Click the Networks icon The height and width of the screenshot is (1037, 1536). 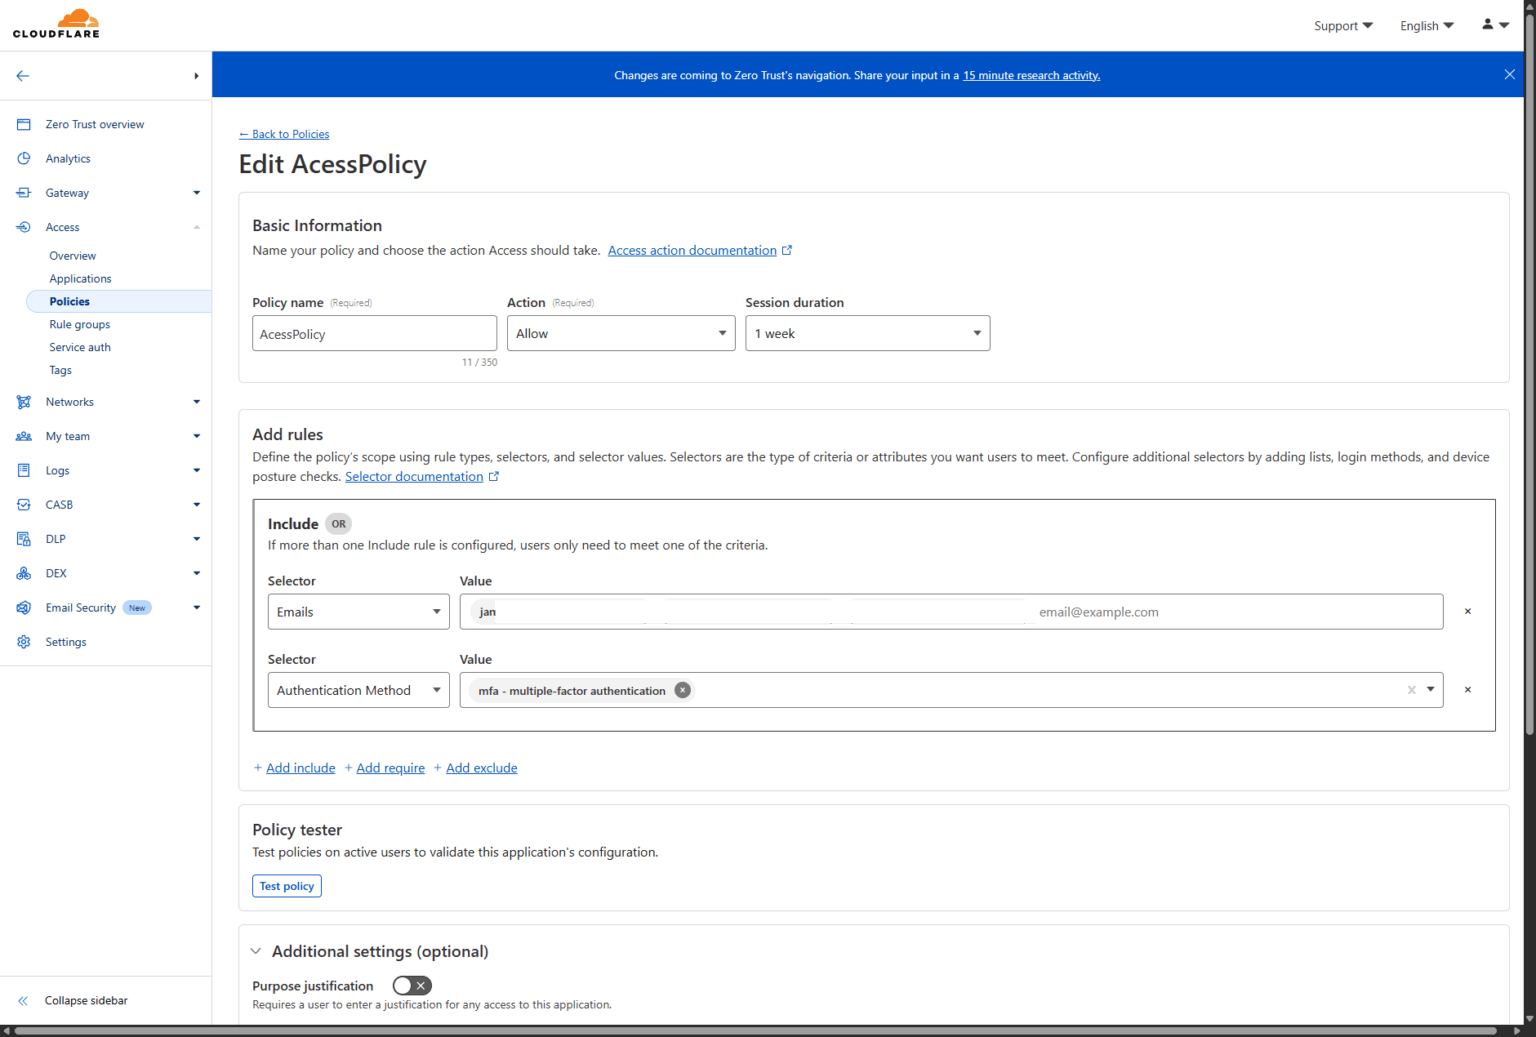click(23, 401)
